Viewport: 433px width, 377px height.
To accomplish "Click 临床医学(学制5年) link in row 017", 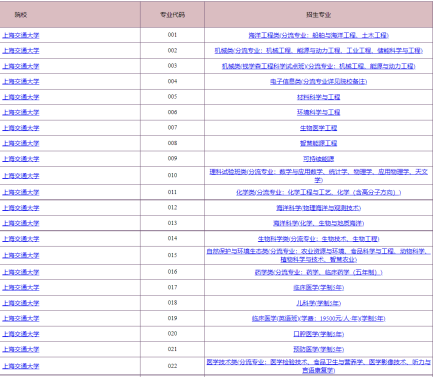I will pyautogui.click(x=318, y=288).
